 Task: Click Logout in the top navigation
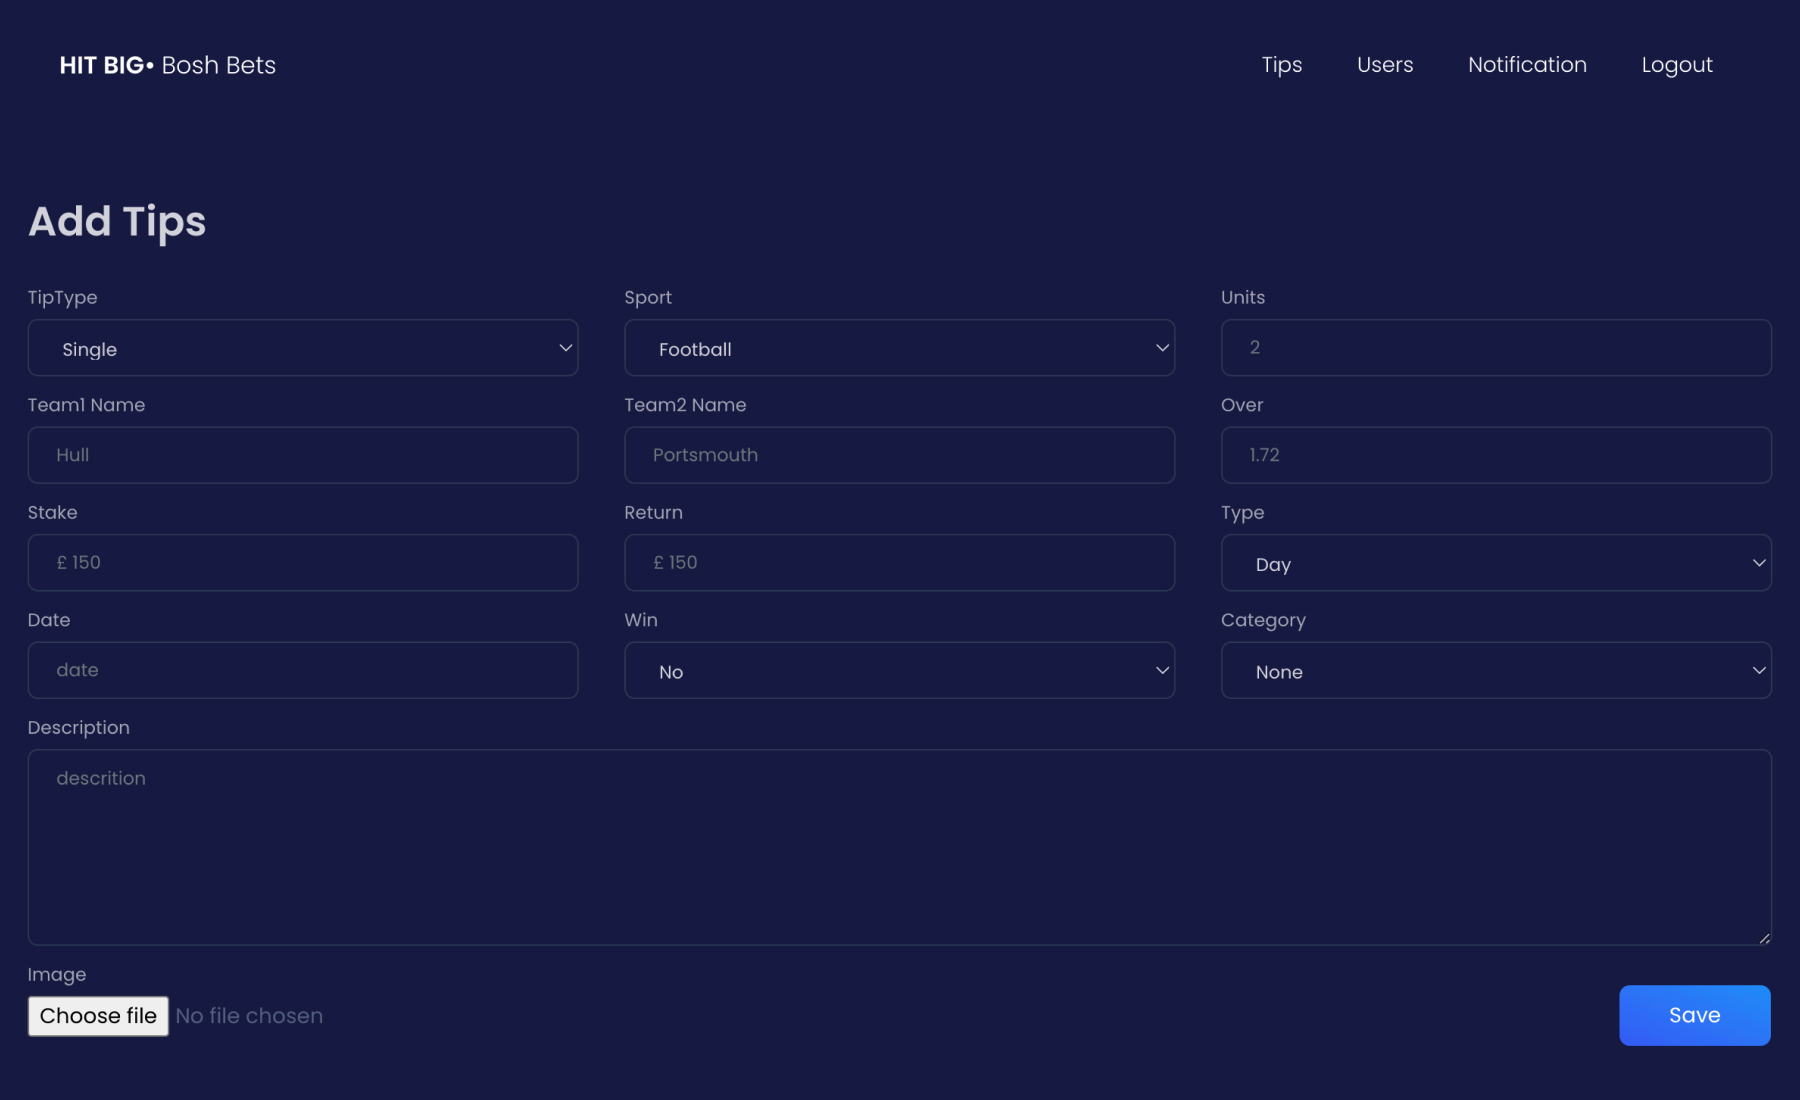point(1676,65)
